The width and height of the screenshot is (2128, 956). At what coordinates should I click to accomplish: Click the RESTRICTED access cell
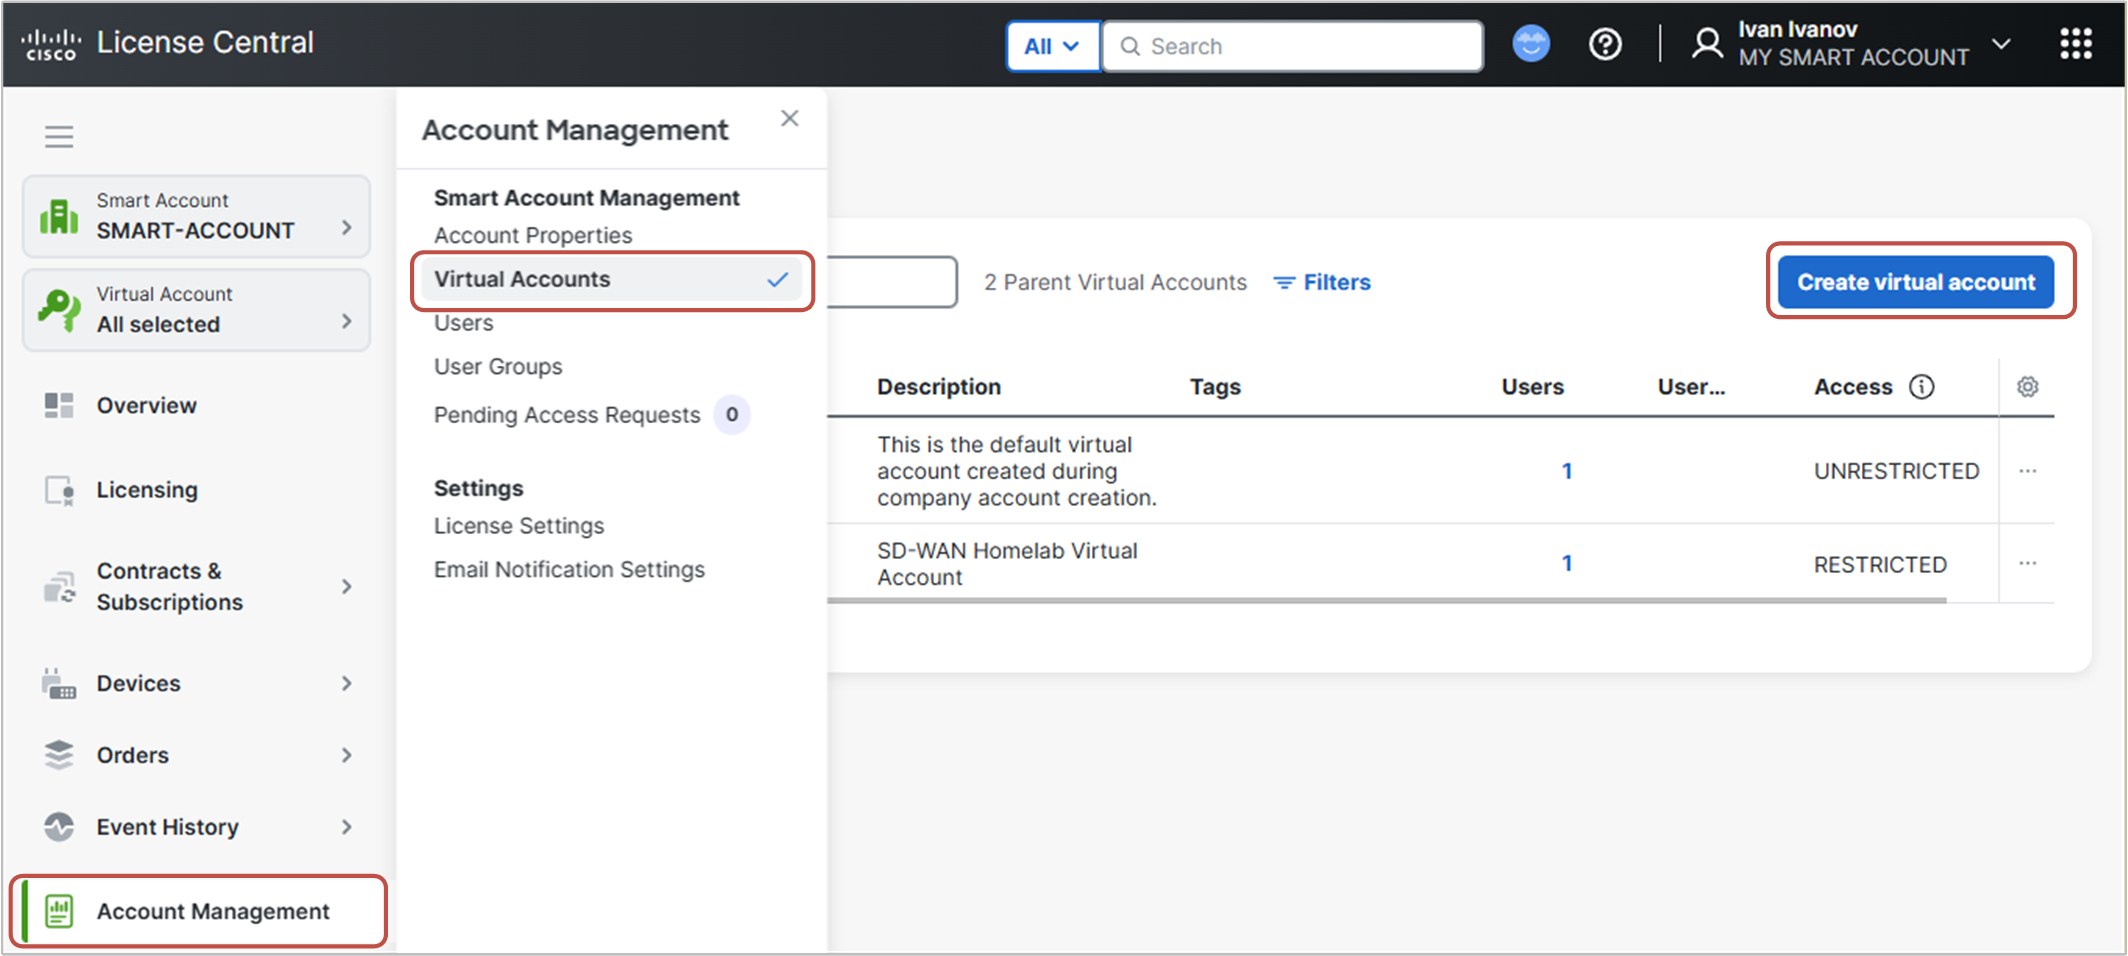1880,565
